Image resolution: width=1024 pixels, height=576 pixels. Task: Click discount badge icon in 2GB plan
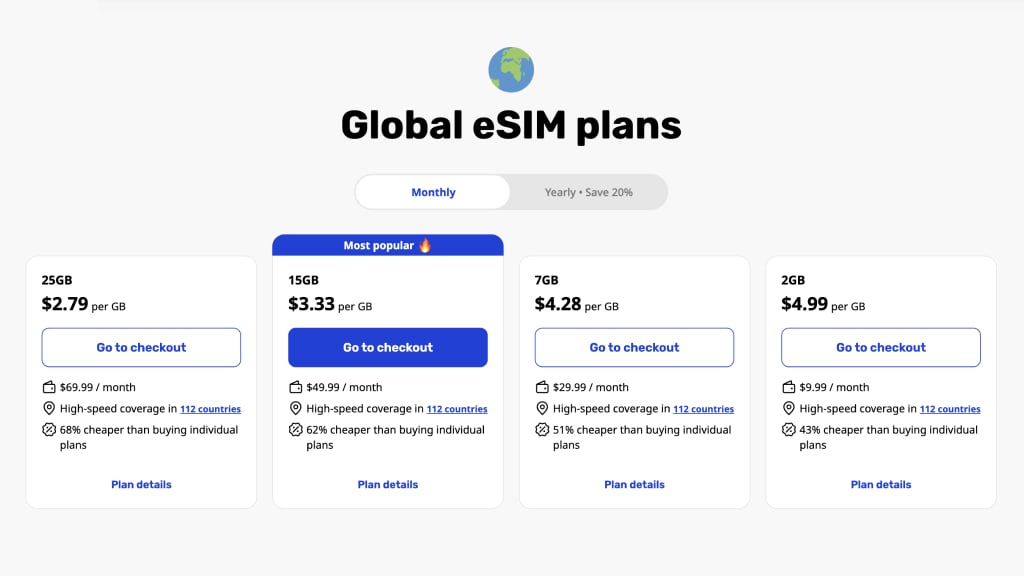click(x=789, y=430)
